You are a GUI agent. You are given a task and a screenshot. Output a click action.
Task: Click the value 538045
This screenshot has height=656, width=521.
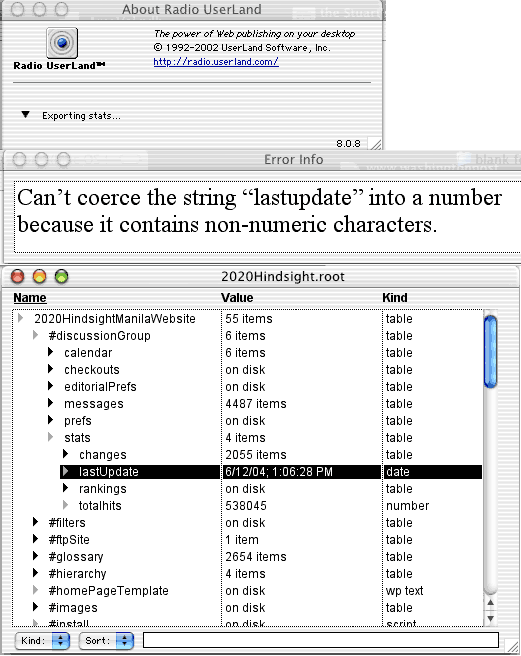[246, 505]
